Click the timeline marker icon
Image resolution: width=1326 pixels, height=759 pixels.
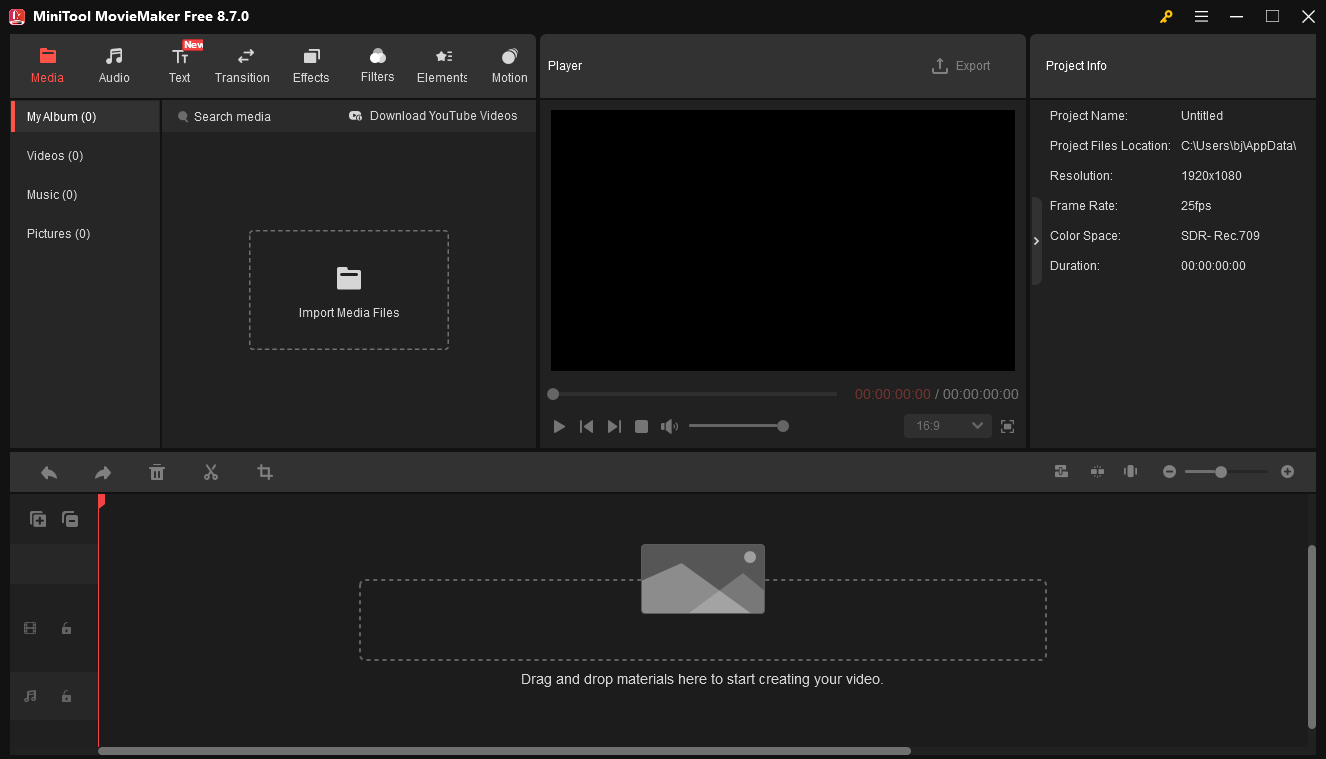(1131, 471)
